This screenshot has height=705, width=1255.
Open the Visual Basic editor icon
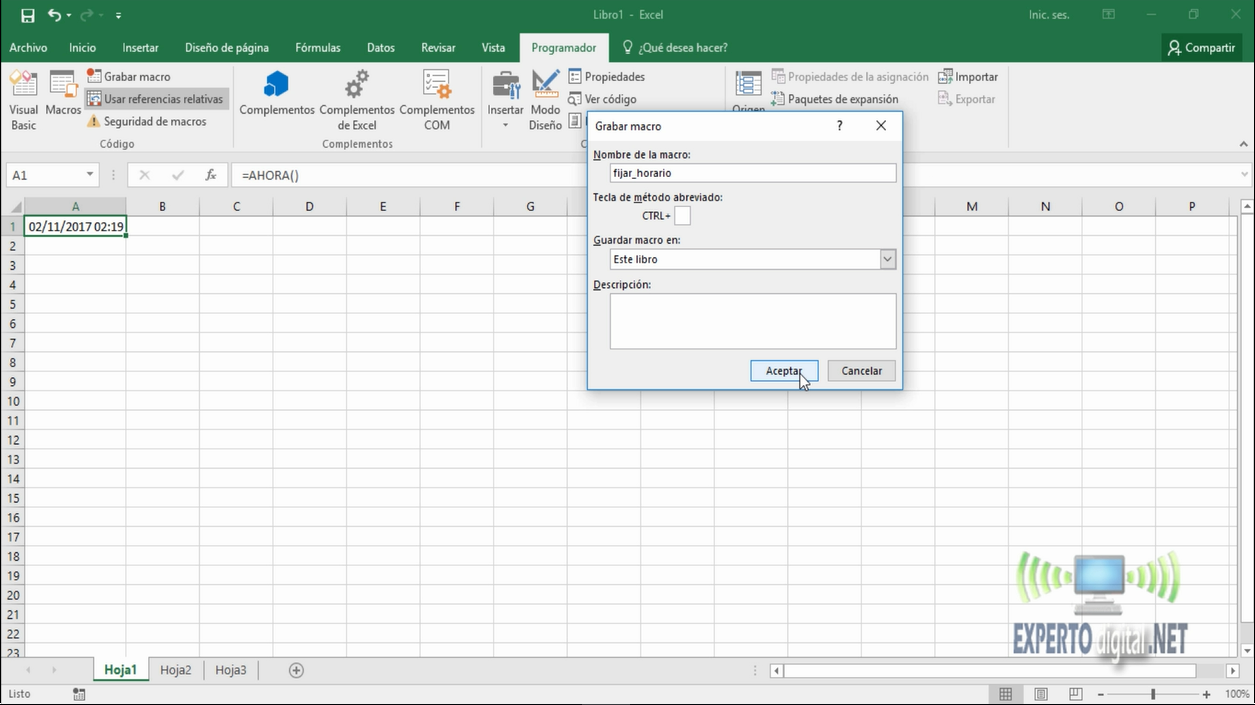pyautogui.click(x=23, y=87)
